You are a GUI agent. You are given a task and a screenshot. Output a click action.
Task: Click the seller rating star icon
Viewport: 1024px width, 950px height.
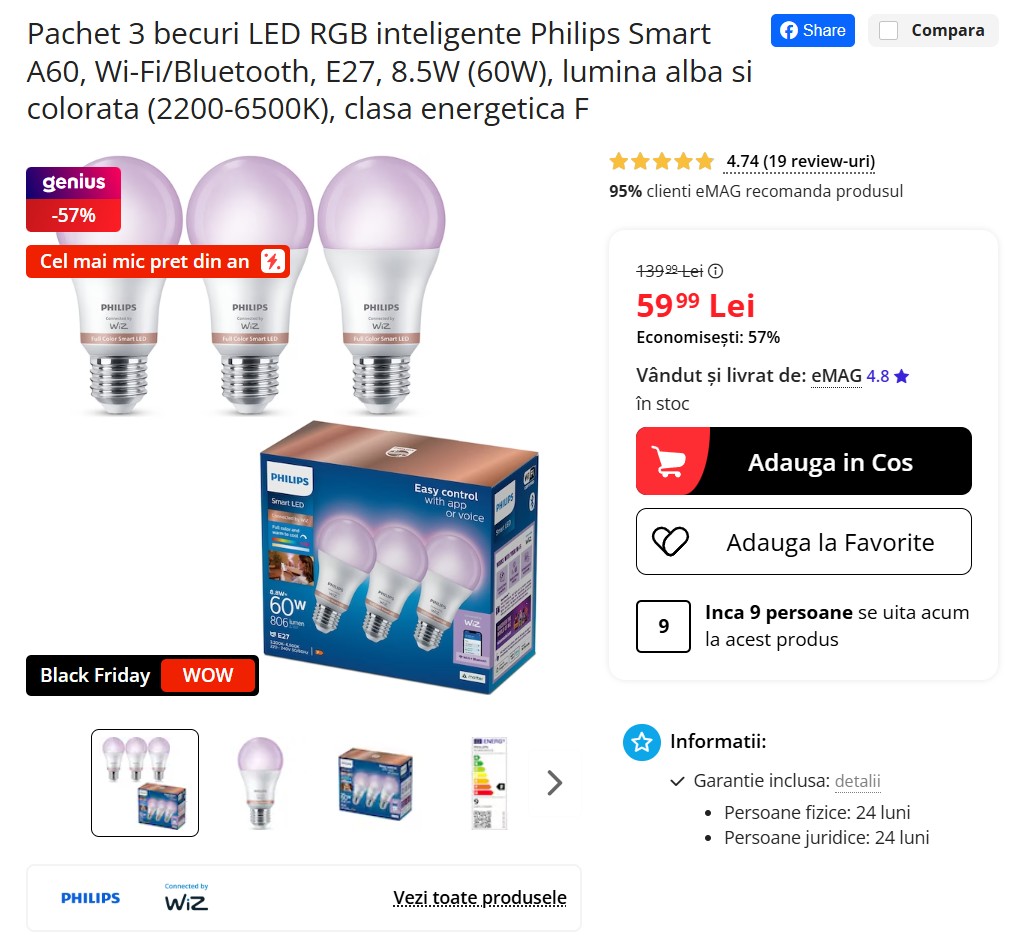tap(902, 376)
